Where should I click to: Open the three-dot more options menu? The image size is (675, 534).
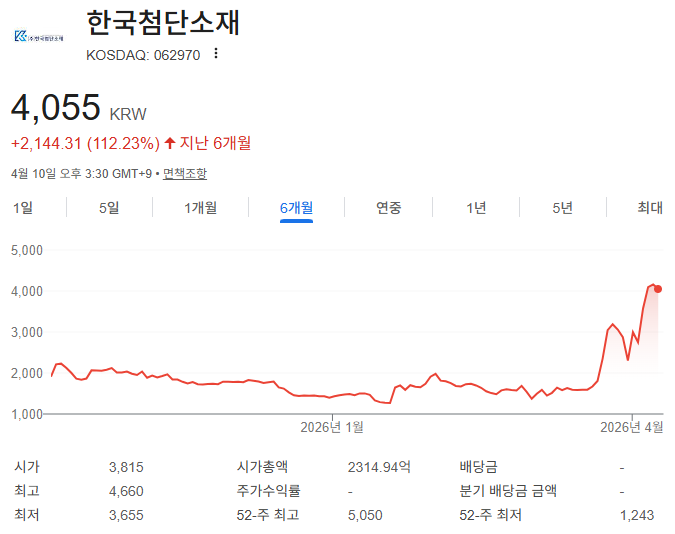pyautogui.click(x=216, y=53)
